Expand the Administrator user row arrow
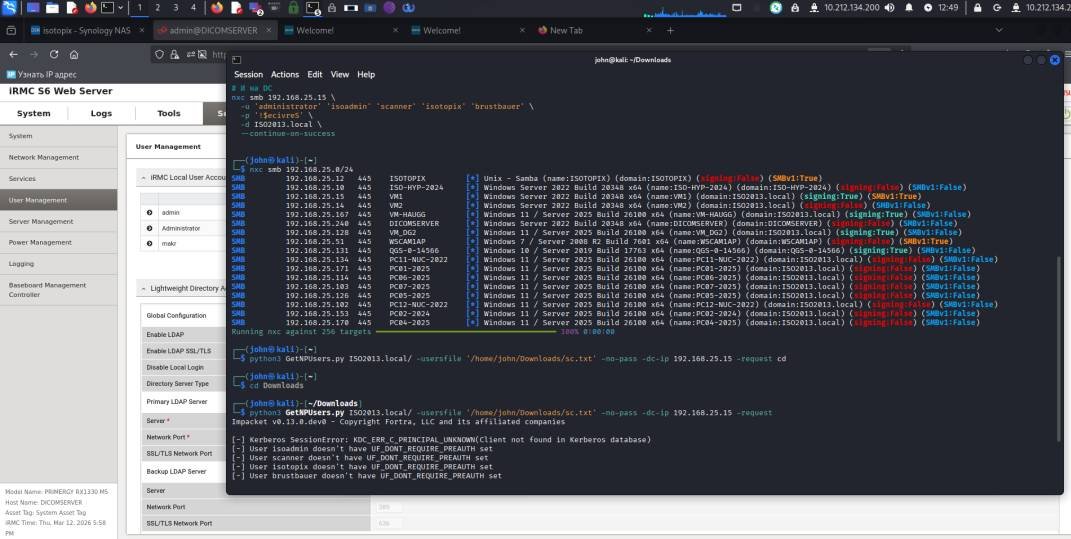 [x=150, y=228]
